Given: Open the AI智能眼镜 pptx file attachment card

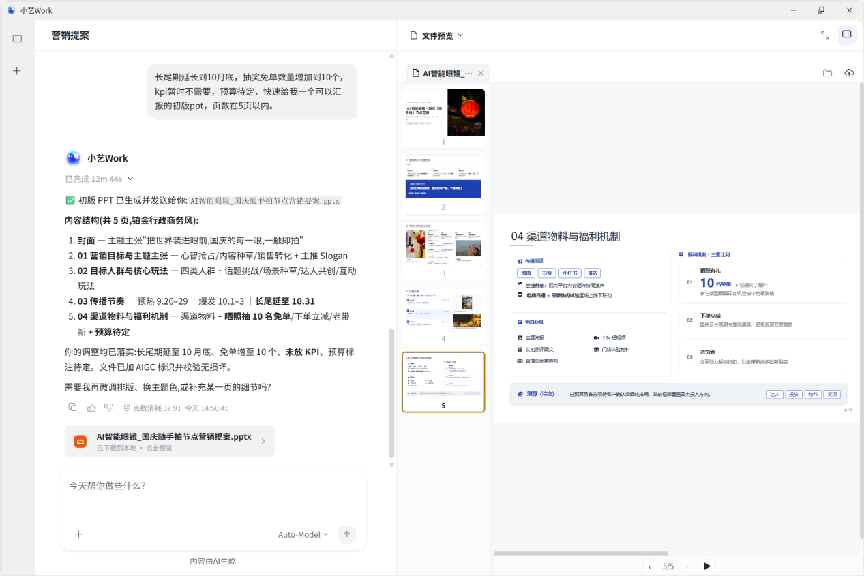Looking at the screenshot, I should 170,441.
